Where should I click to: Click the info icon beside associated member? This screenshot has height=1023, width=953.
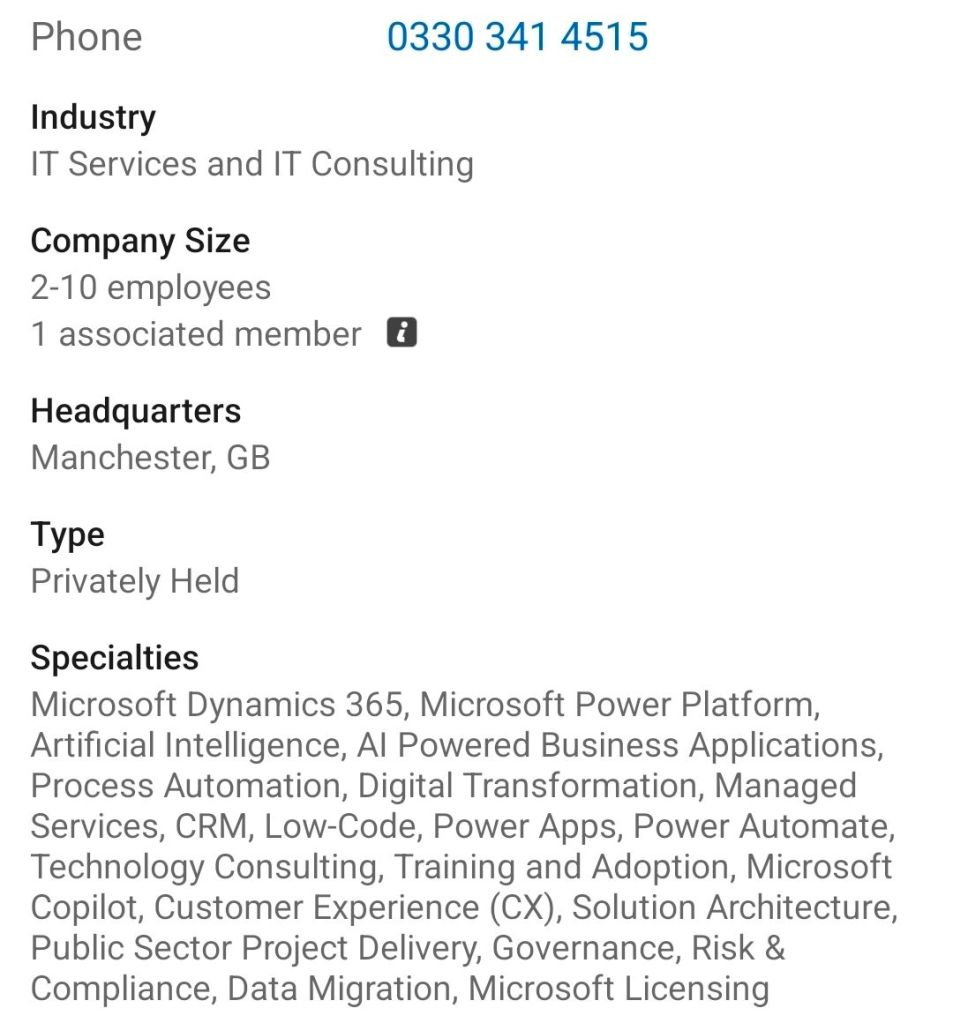coord(402,333)
